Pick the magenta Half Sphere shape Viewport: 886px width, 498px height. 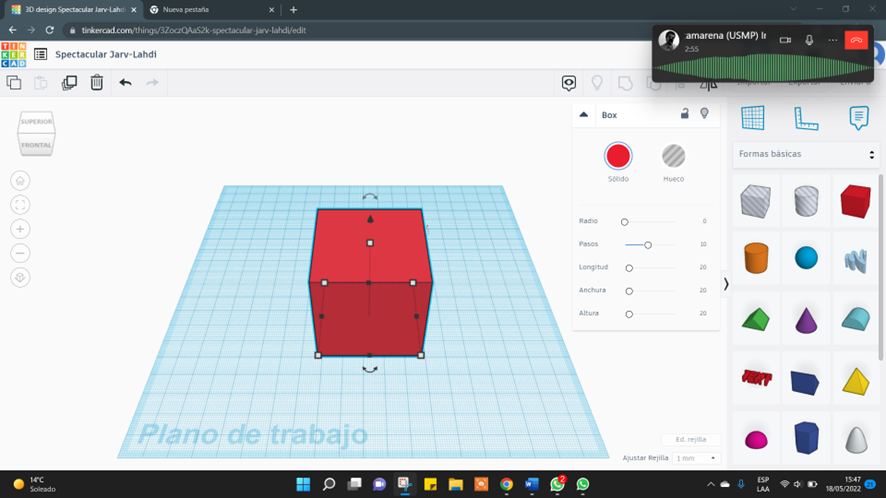[x=756, y=439]
